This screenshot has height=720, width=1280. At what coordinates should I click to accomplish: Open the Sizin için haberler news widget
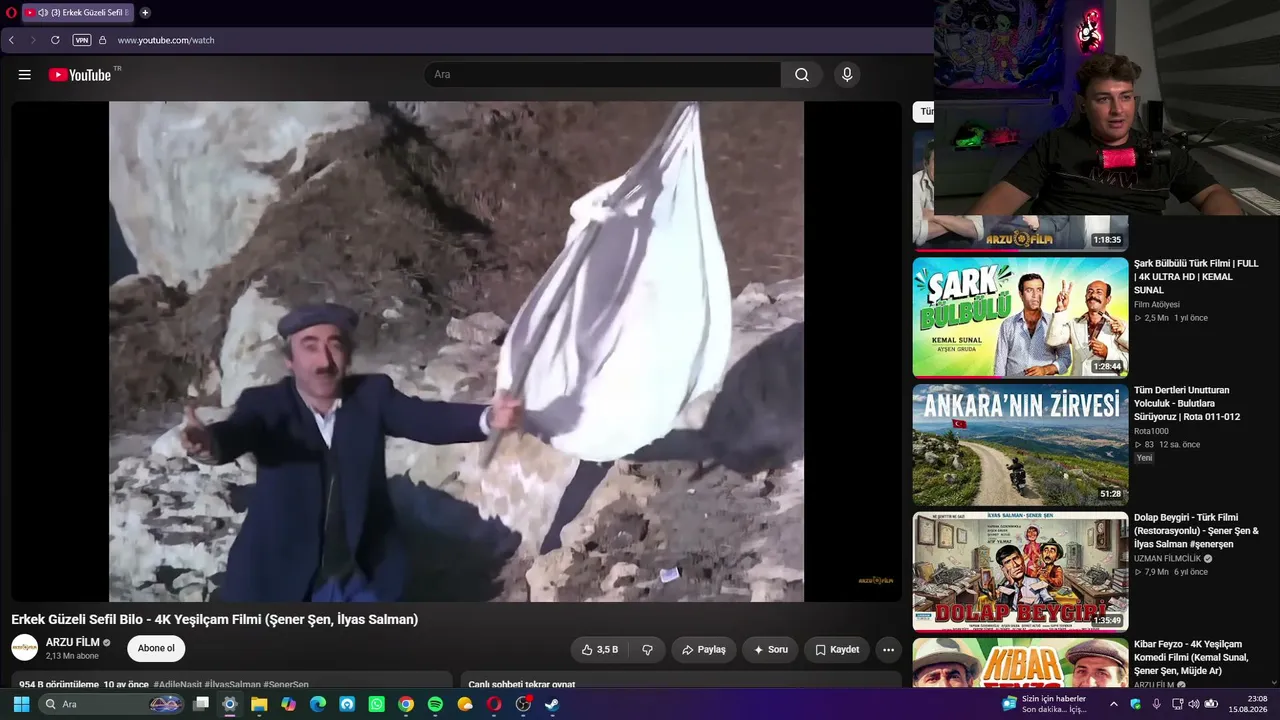(x=1044, y=704)
